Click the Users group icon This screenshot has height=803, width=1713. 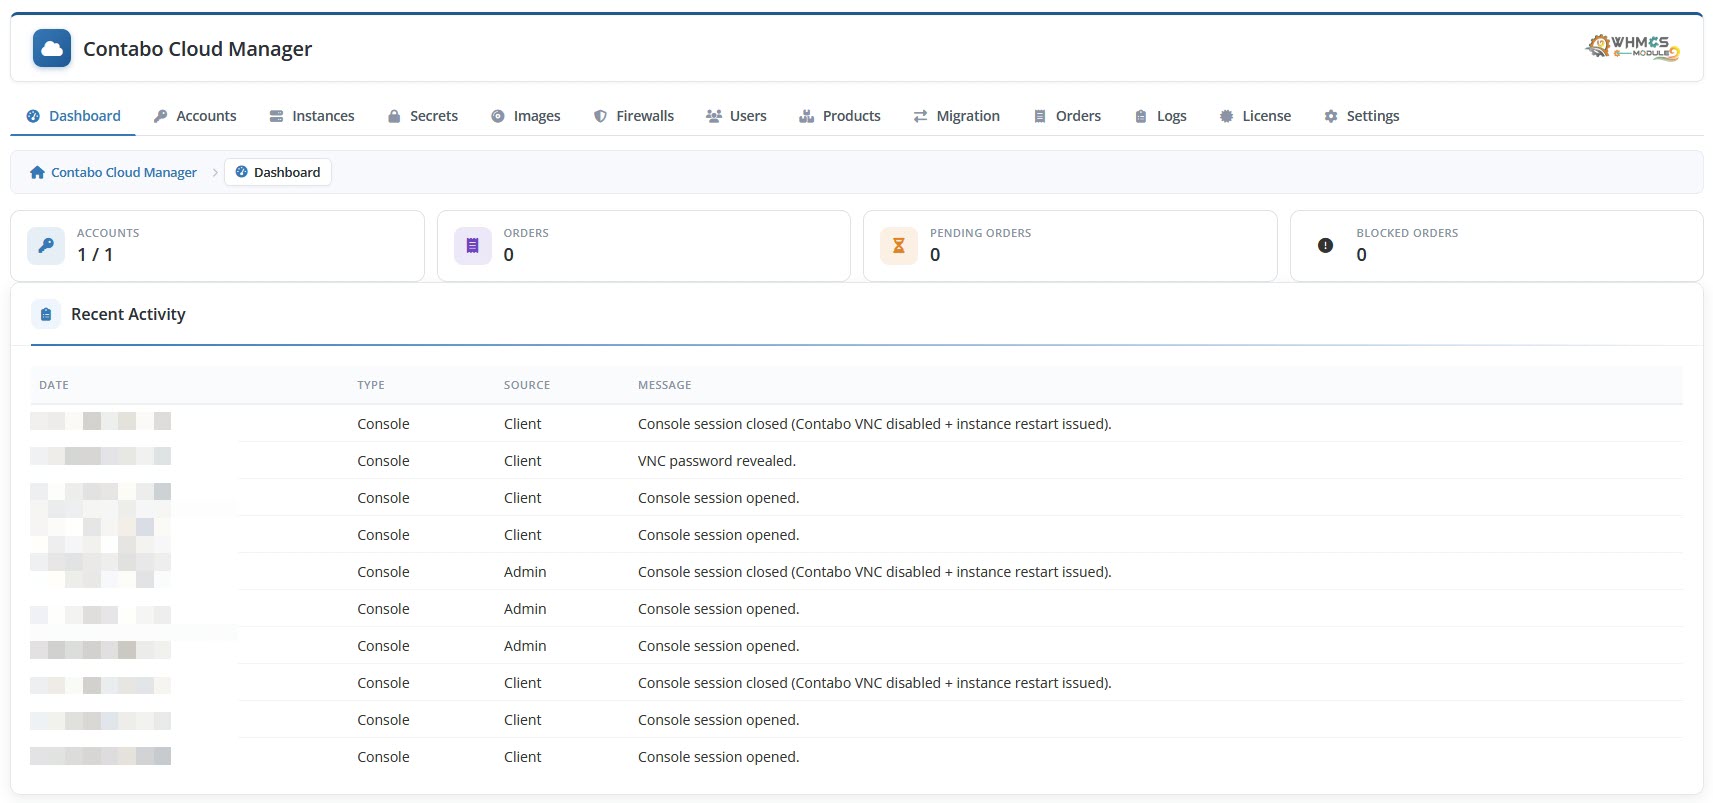coord(714,116)
